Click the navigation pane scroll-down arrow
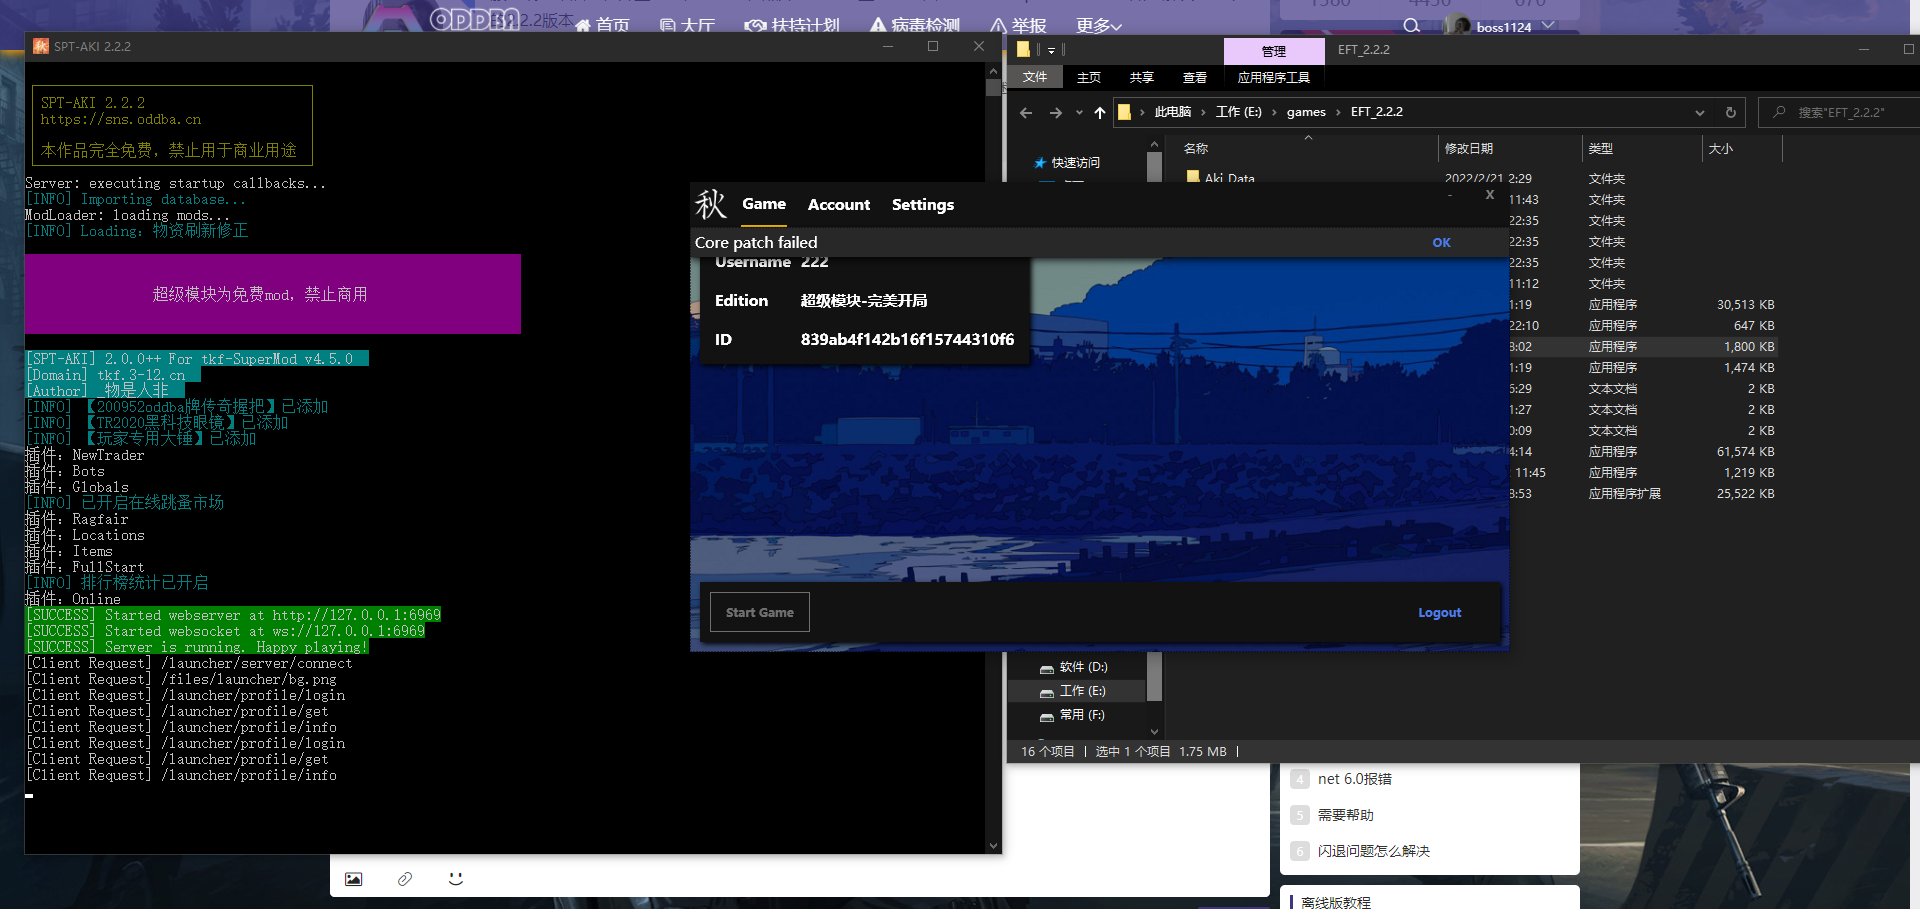The image size is (1920, 909). pos(1154,732)
